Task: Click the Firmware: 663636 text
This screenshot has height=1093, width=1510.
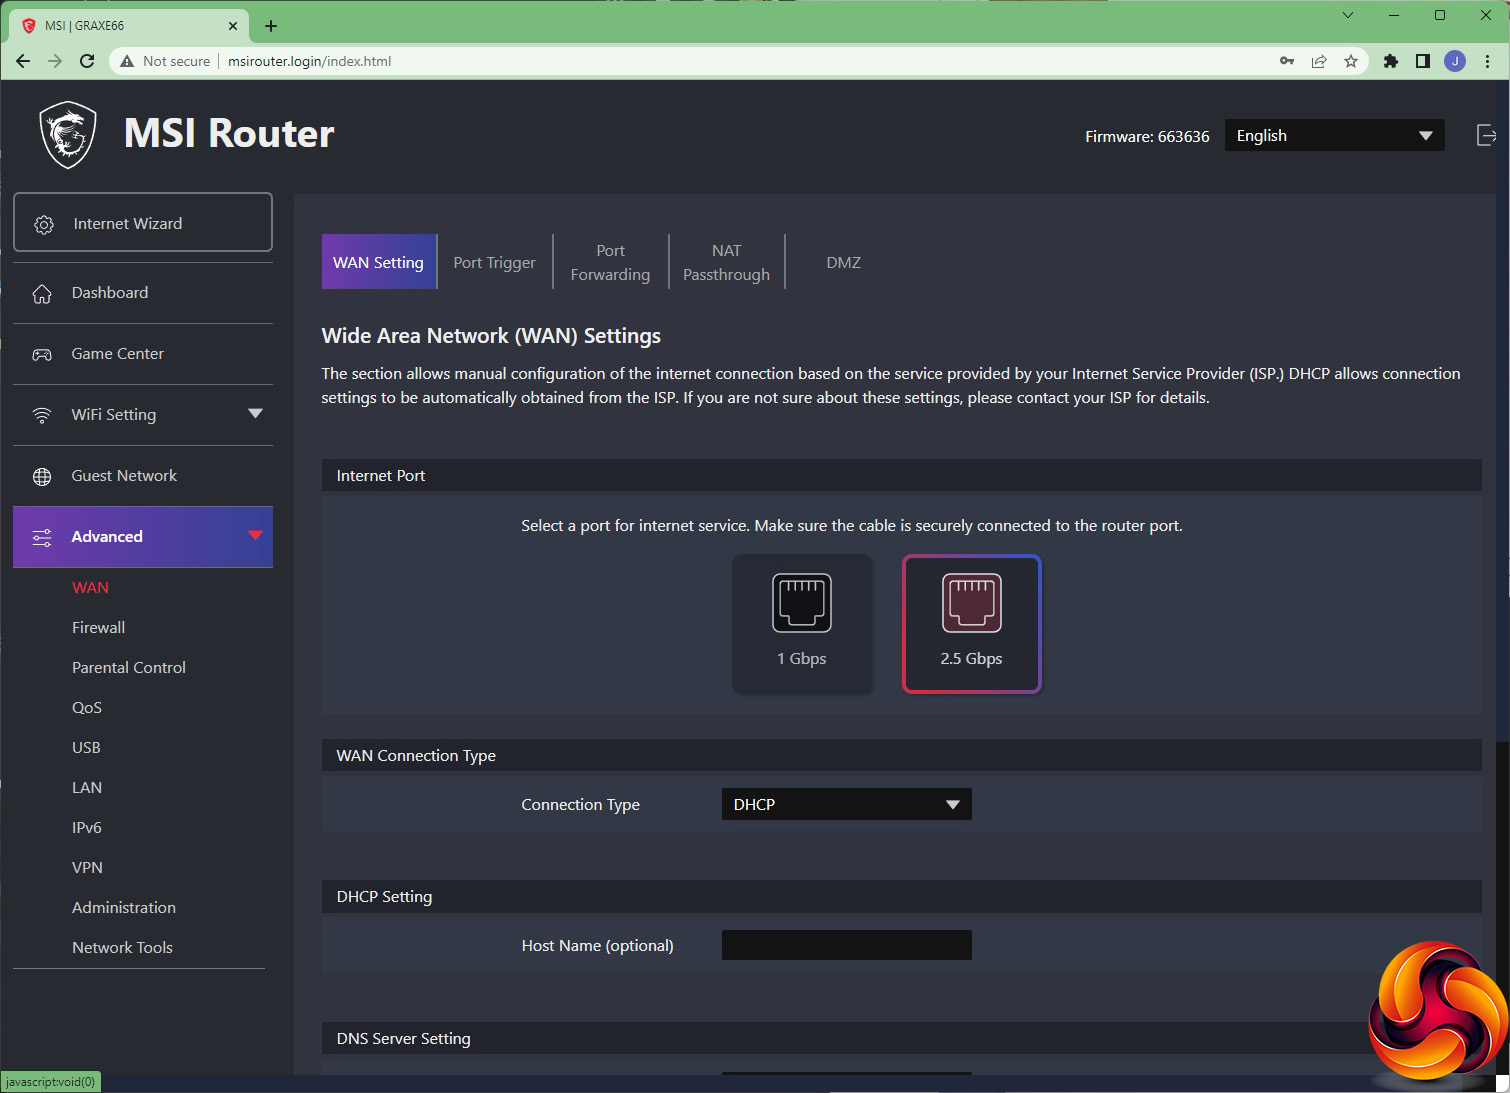Action: [x=1147, y=136]
